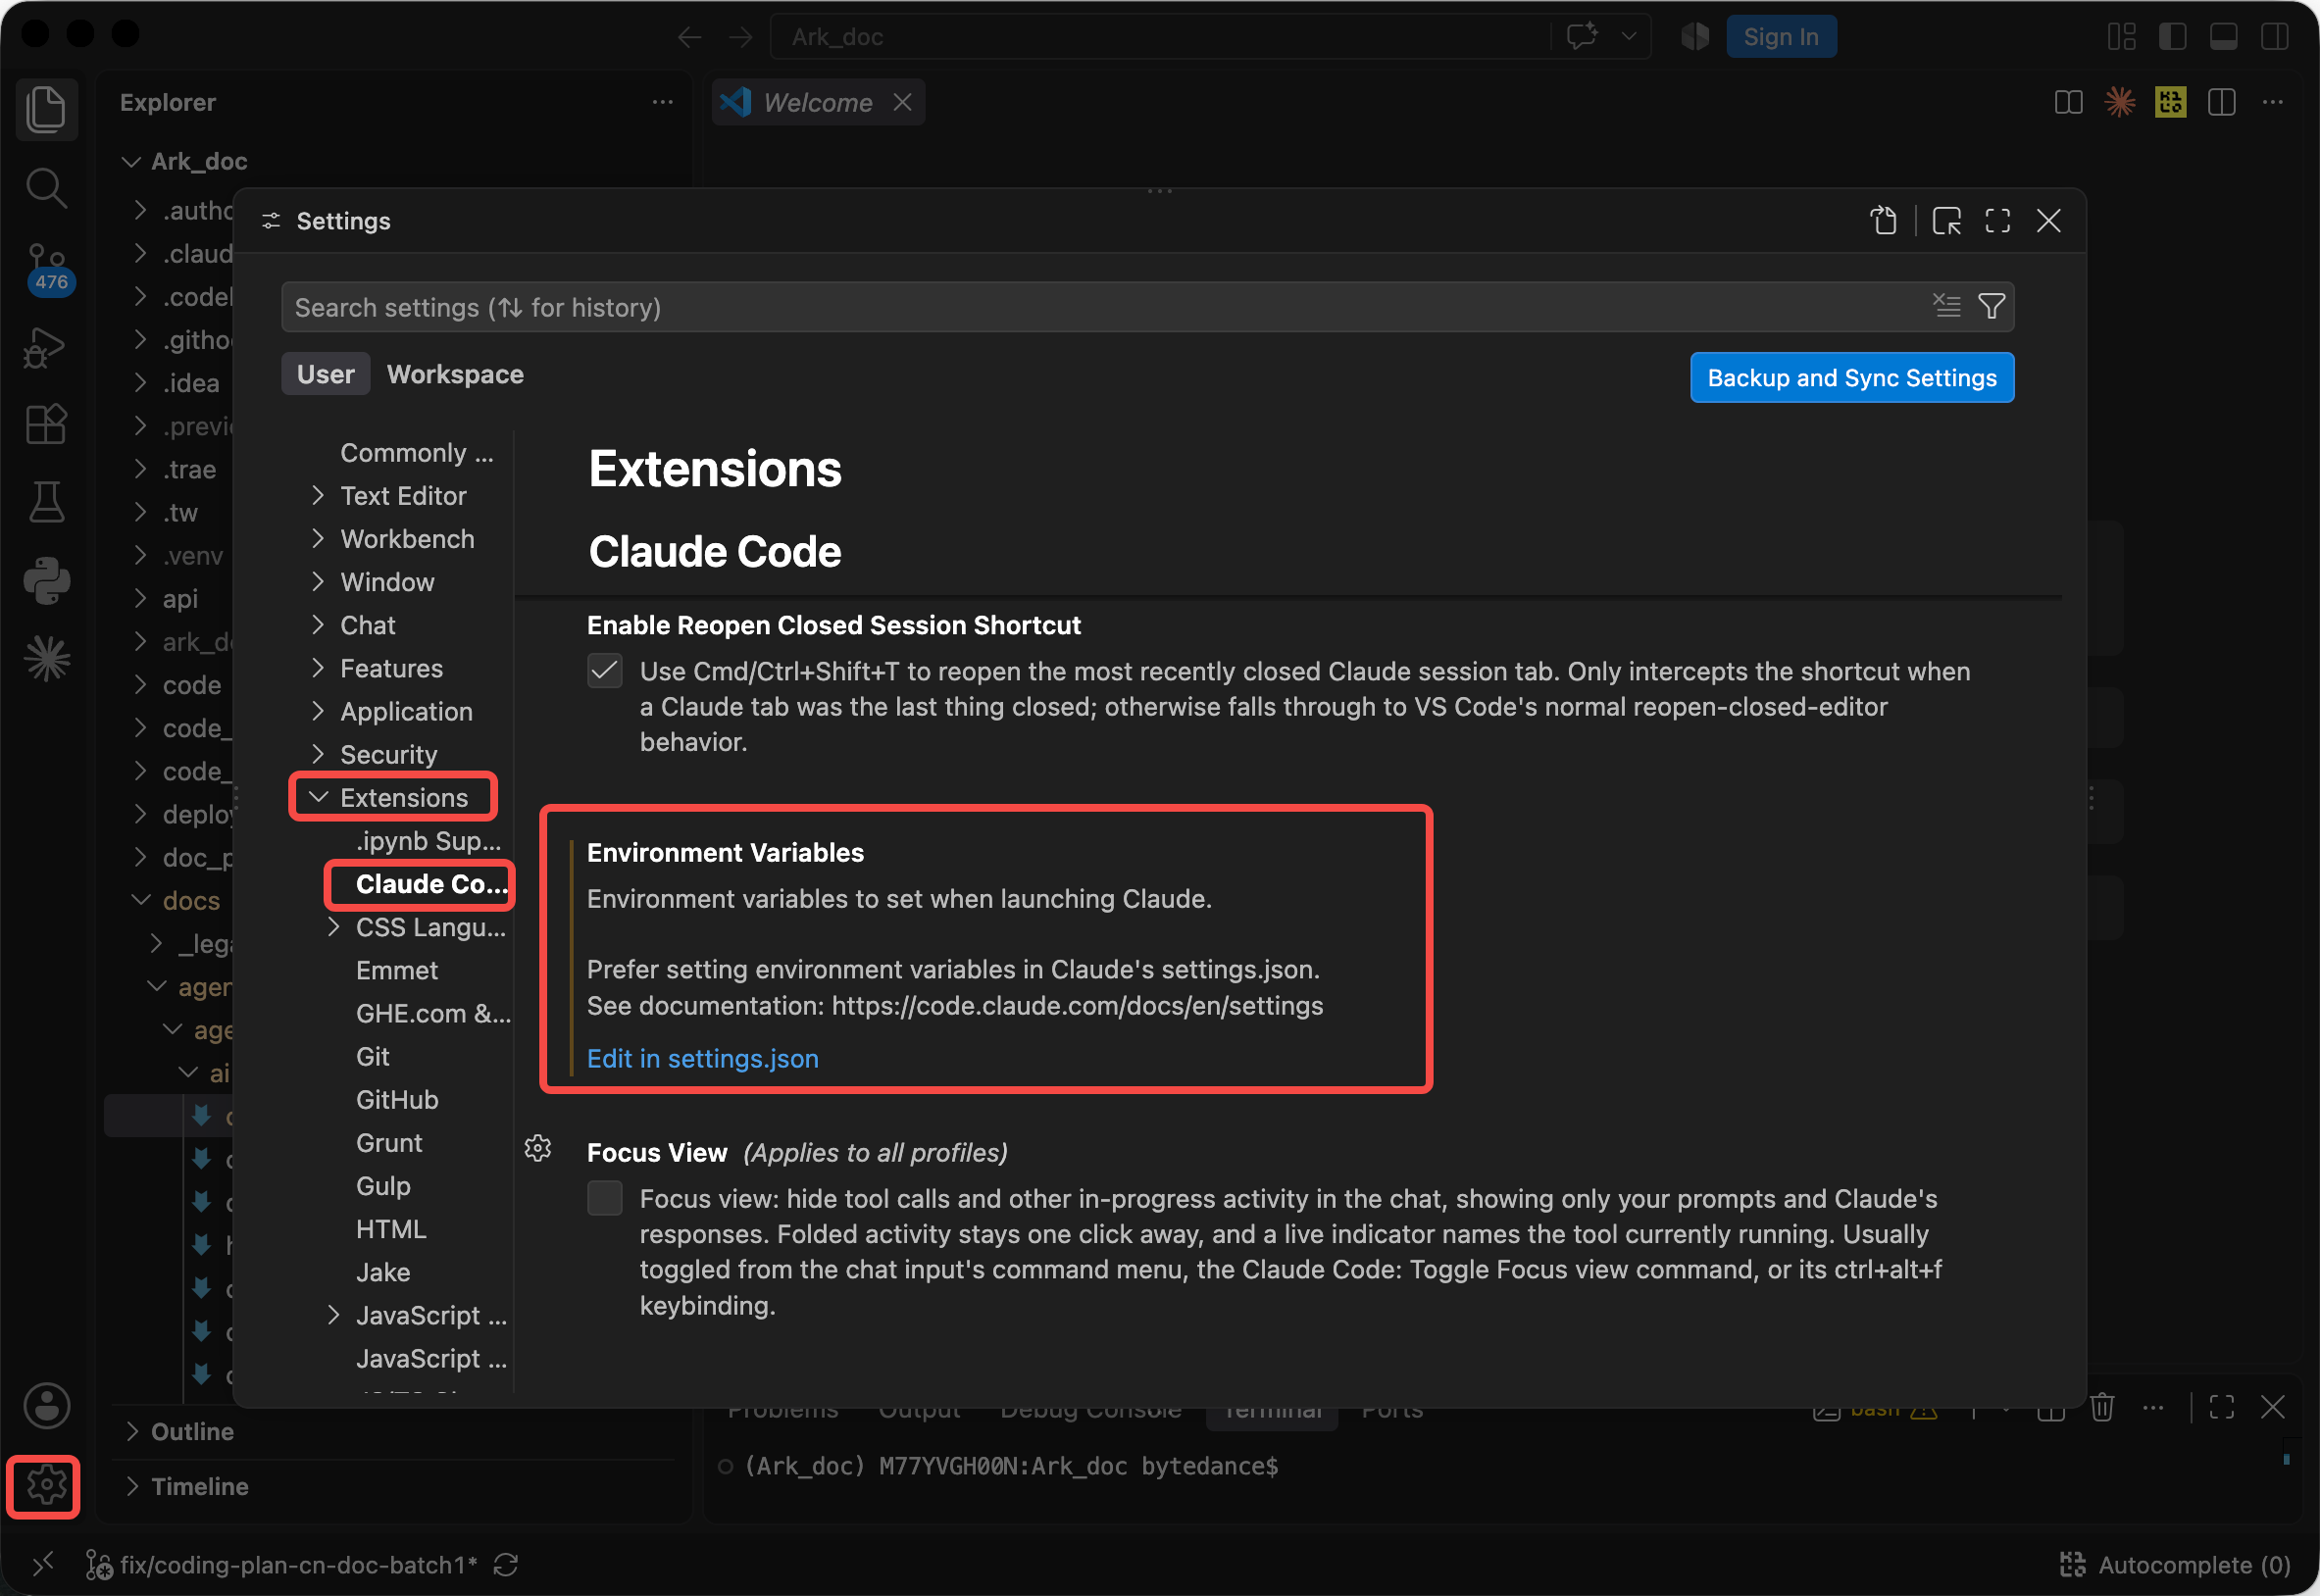Open Settings in an editor tab

pyautogui.click(x=1946, y=220)
